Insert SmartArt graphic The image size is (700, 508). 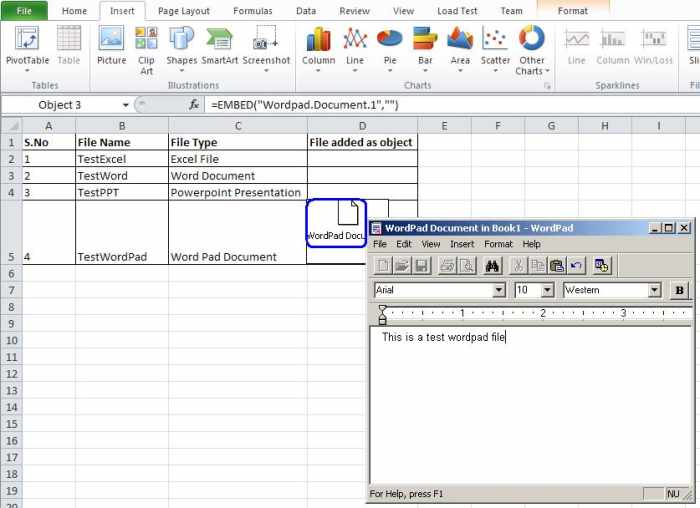pos(219,46)
